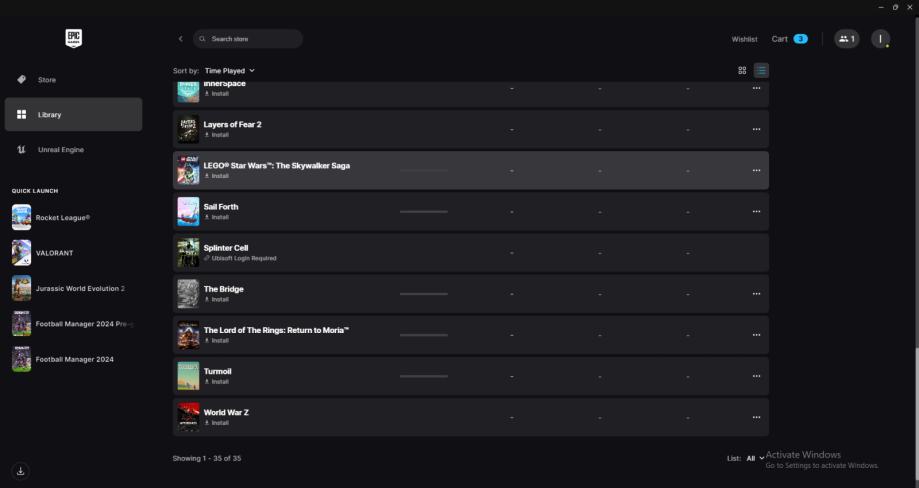This screenshot has width=919, height=488.
Task: Open the friends list icon
Action: pyautogui.click(x=846, y=39)
